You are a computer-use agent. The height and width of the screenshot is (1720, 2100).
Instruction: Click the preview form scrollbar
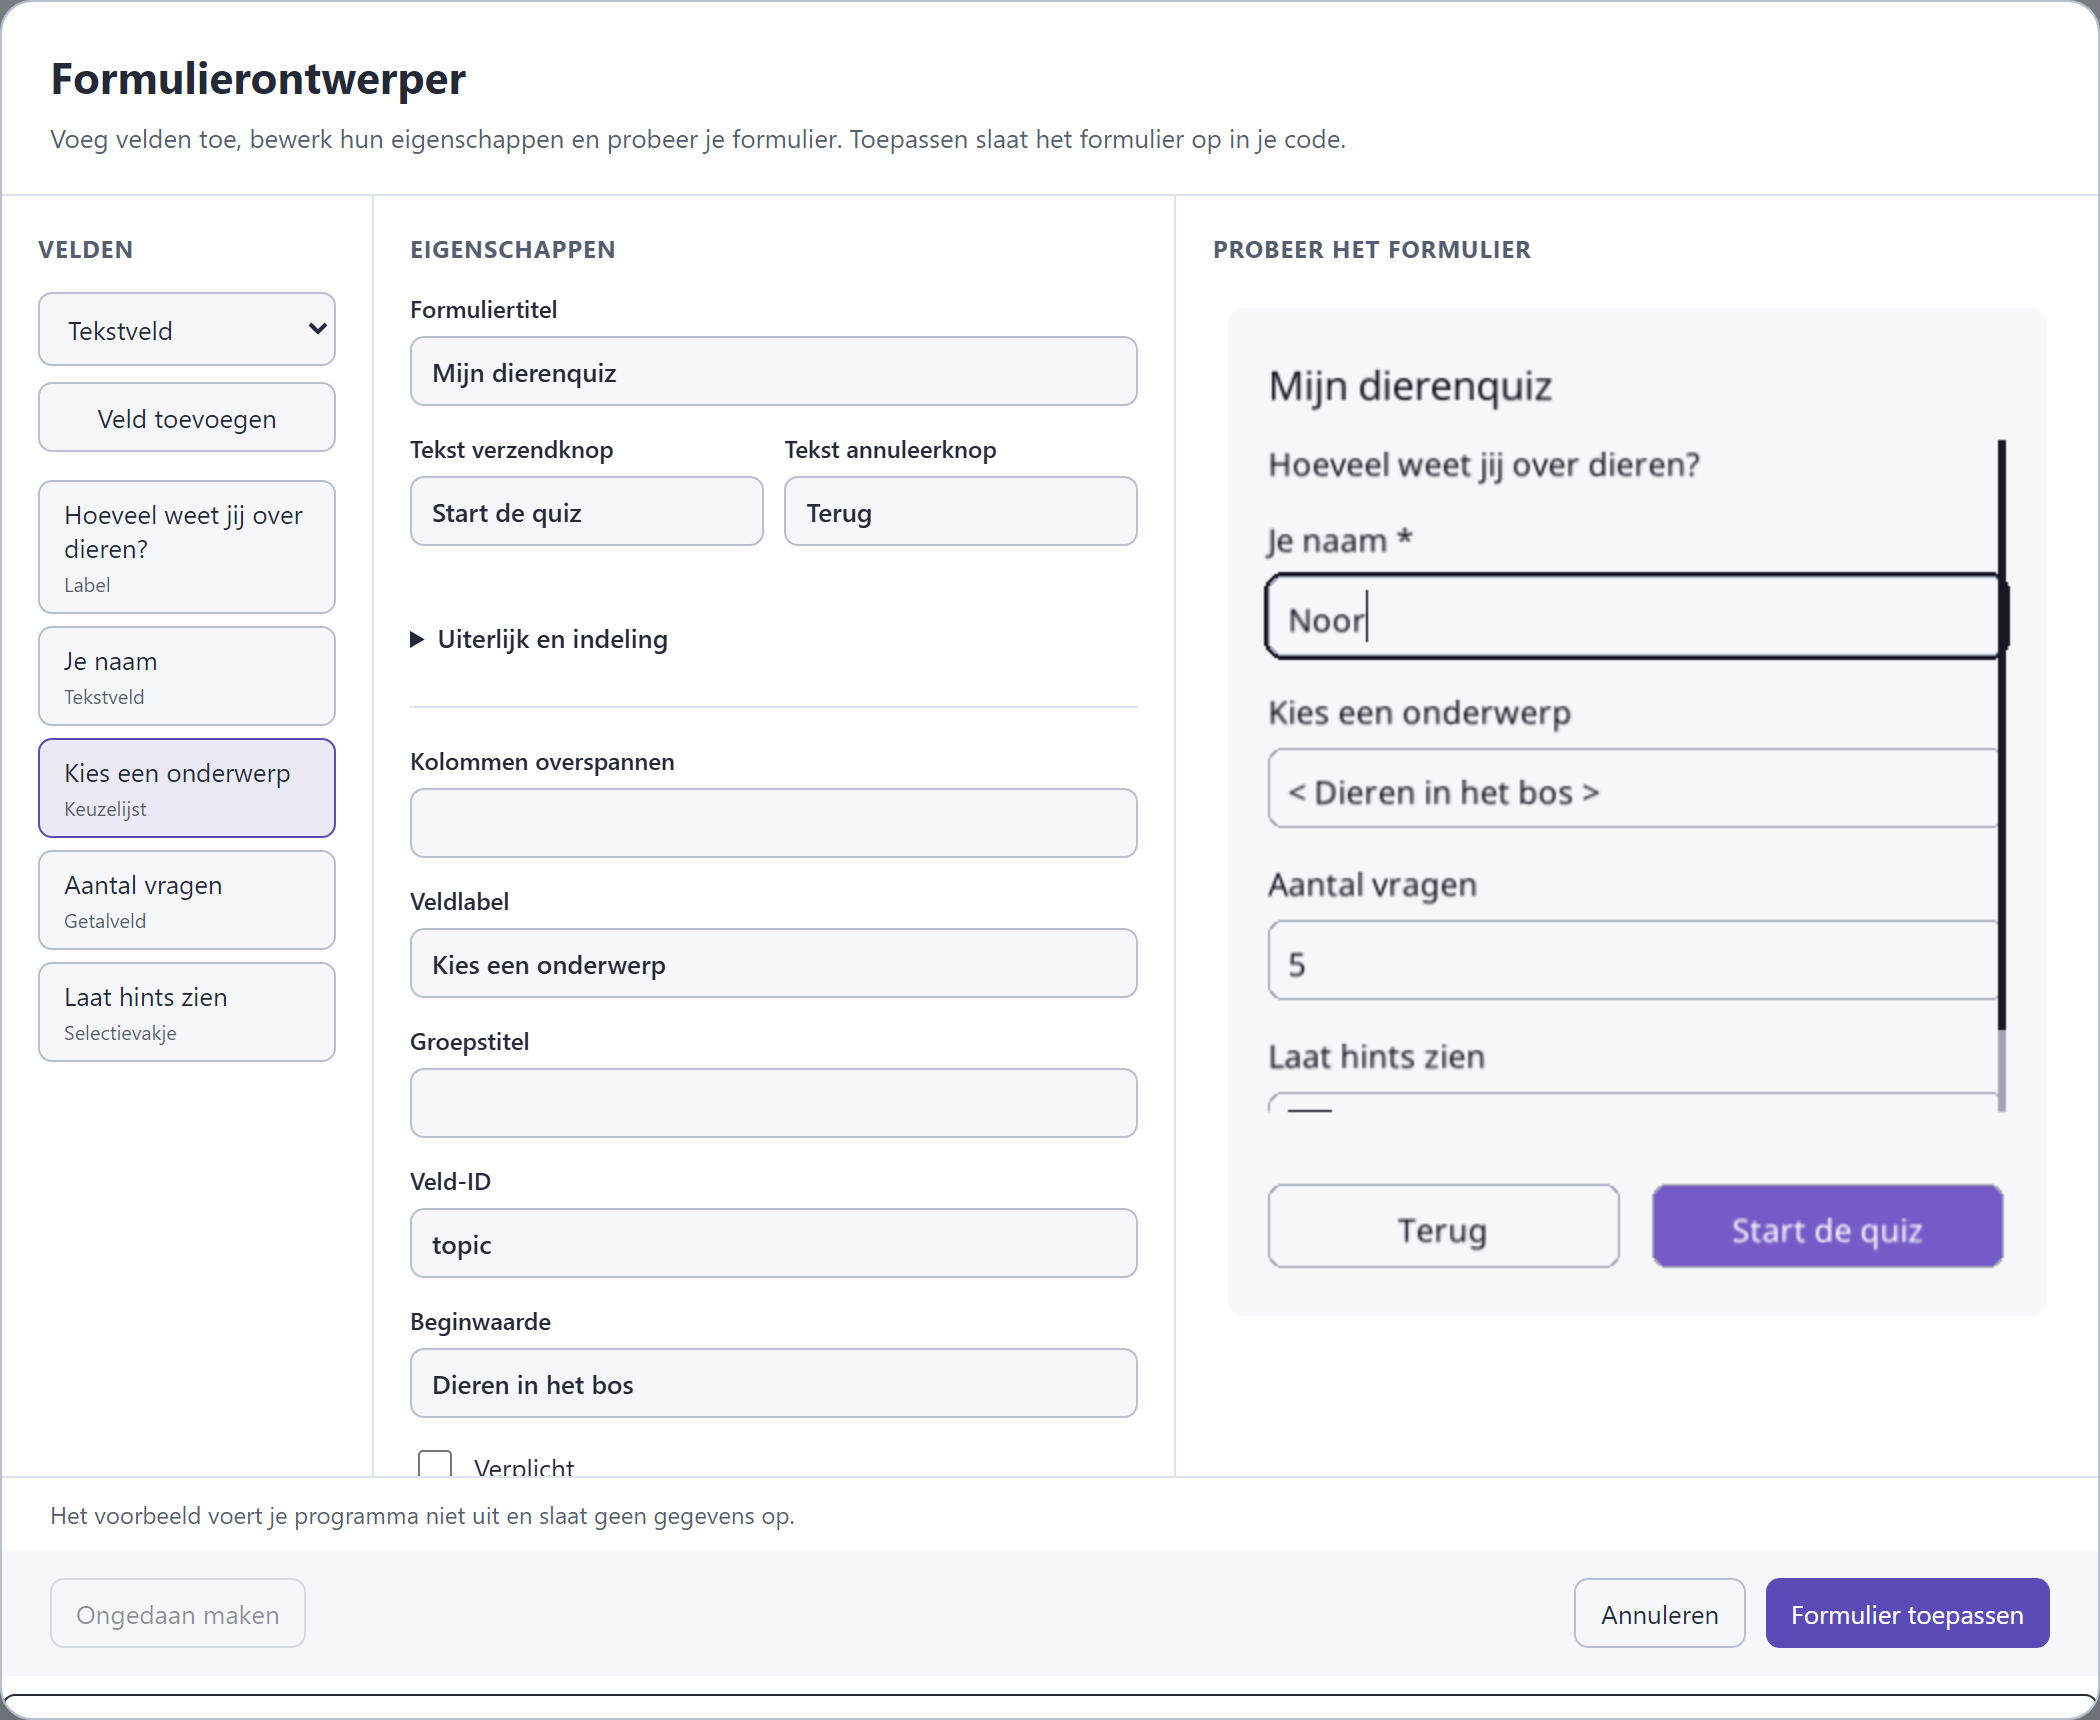(2002, 775)
